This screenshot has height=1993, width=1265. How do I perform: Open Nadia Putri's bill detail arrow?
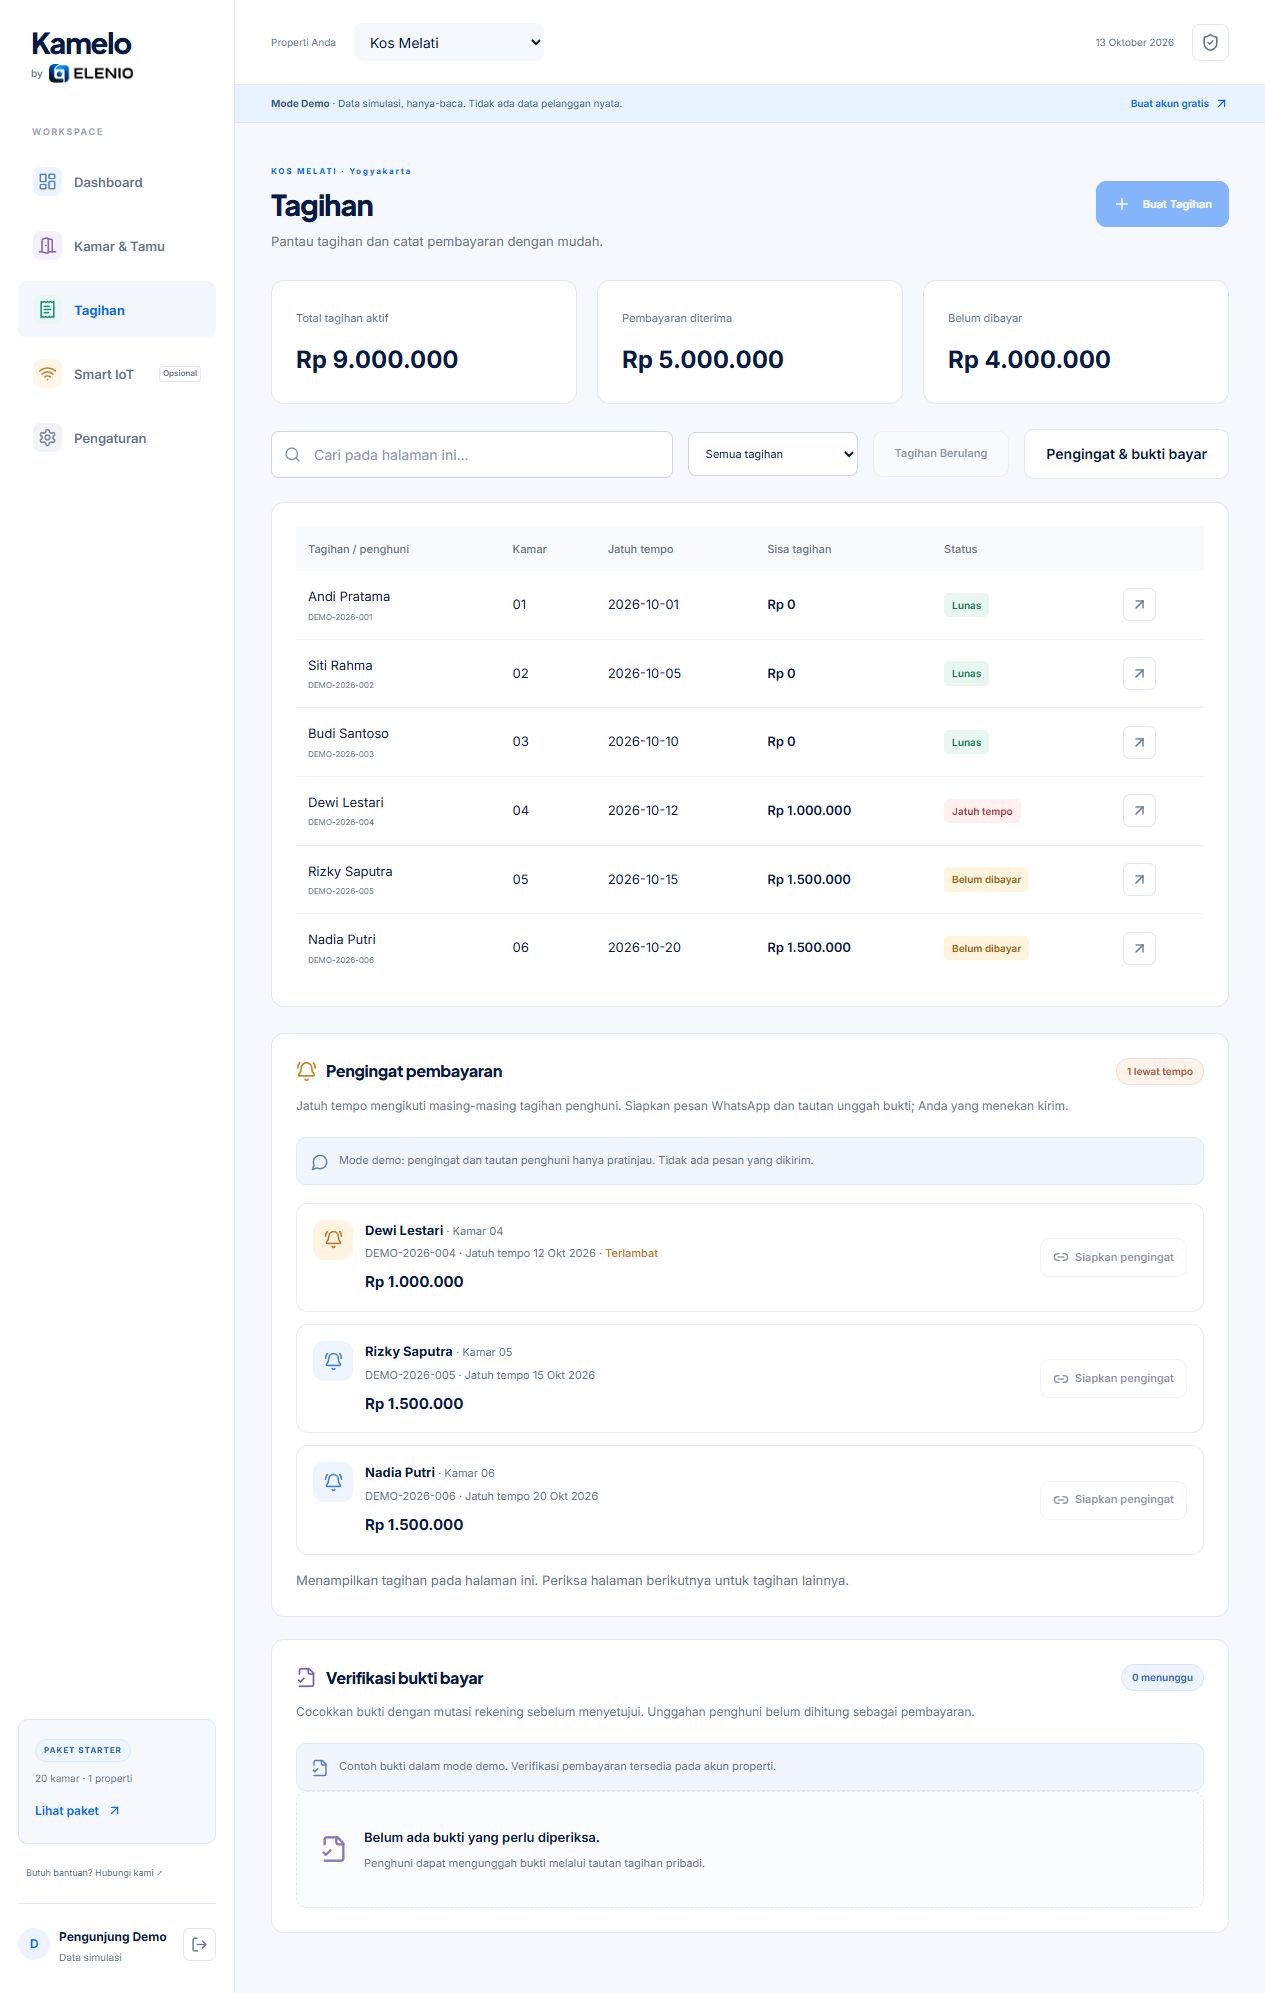click(x=1139, y=948)
